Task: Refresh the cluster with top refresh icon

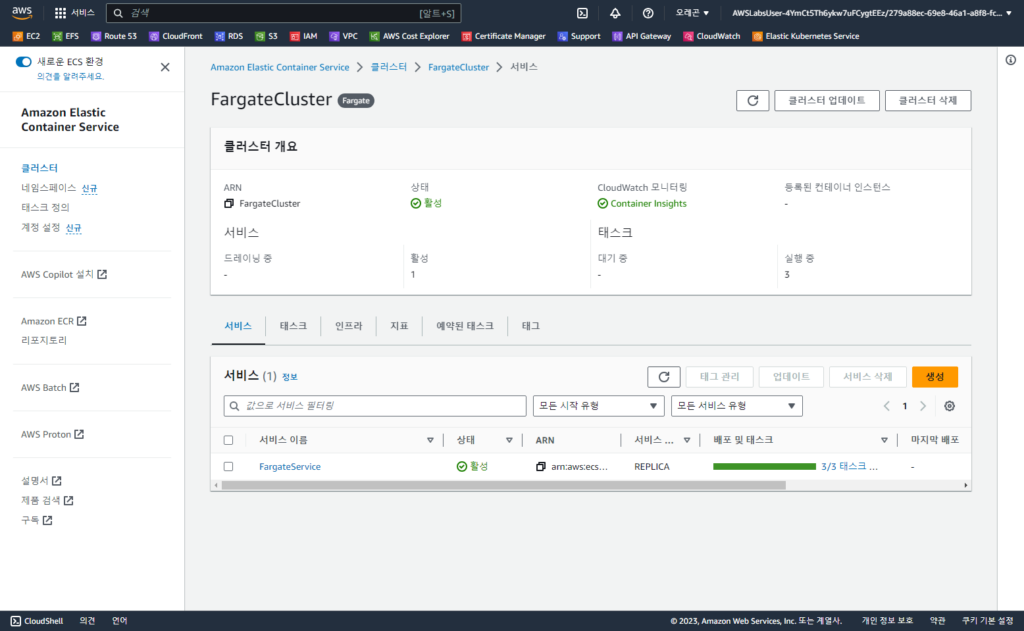Action: [752, 101]
